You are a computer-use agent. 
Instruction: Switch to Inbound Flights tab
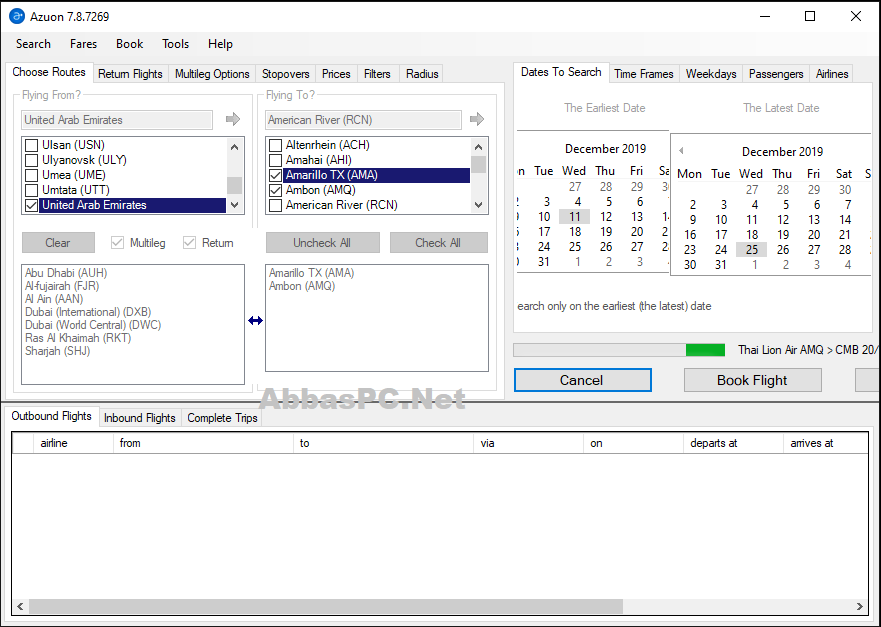tap(139, 417)
